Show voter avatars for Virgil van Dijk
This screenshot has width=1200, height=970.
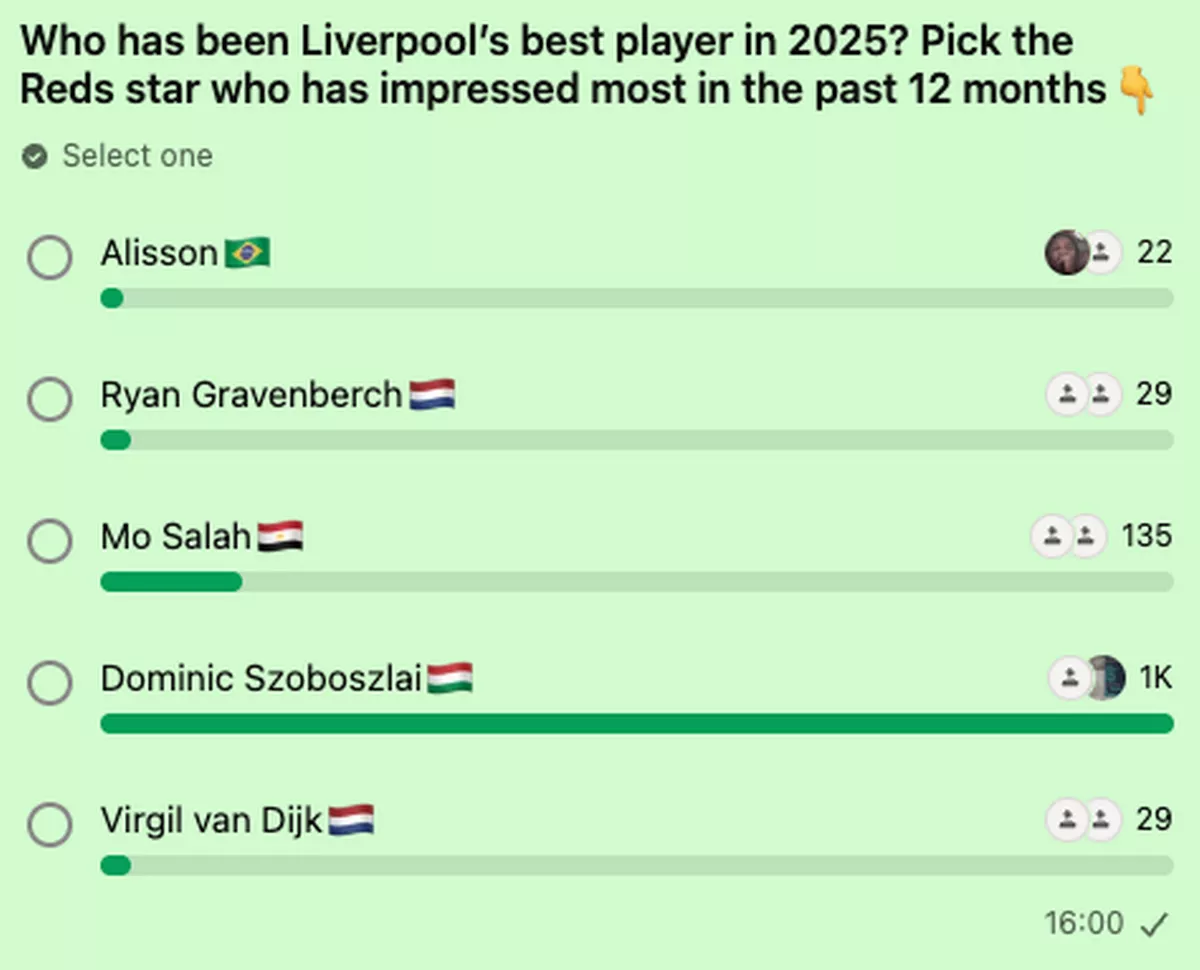(1083, 821)
